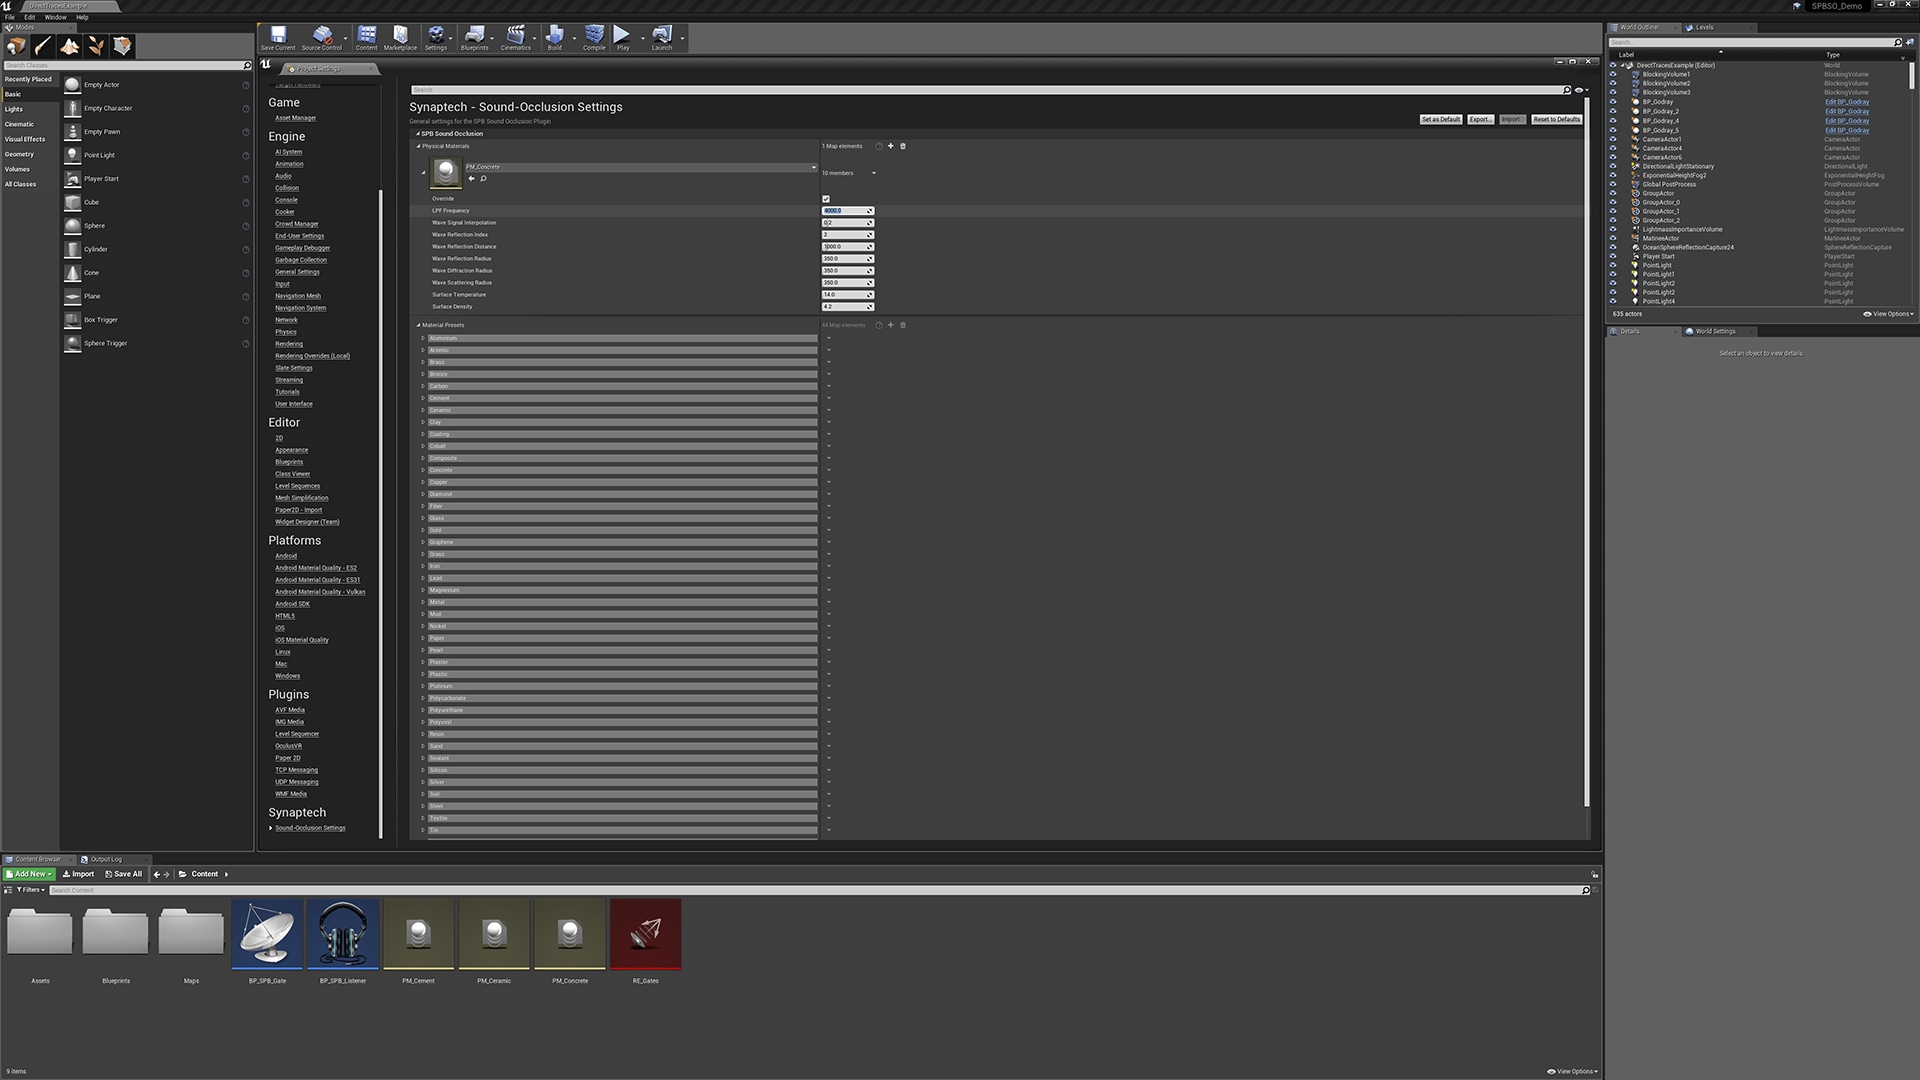Screen dimensions: 1920x1080
Task: Add element to Physical Materials map
Action: [890, 146]
